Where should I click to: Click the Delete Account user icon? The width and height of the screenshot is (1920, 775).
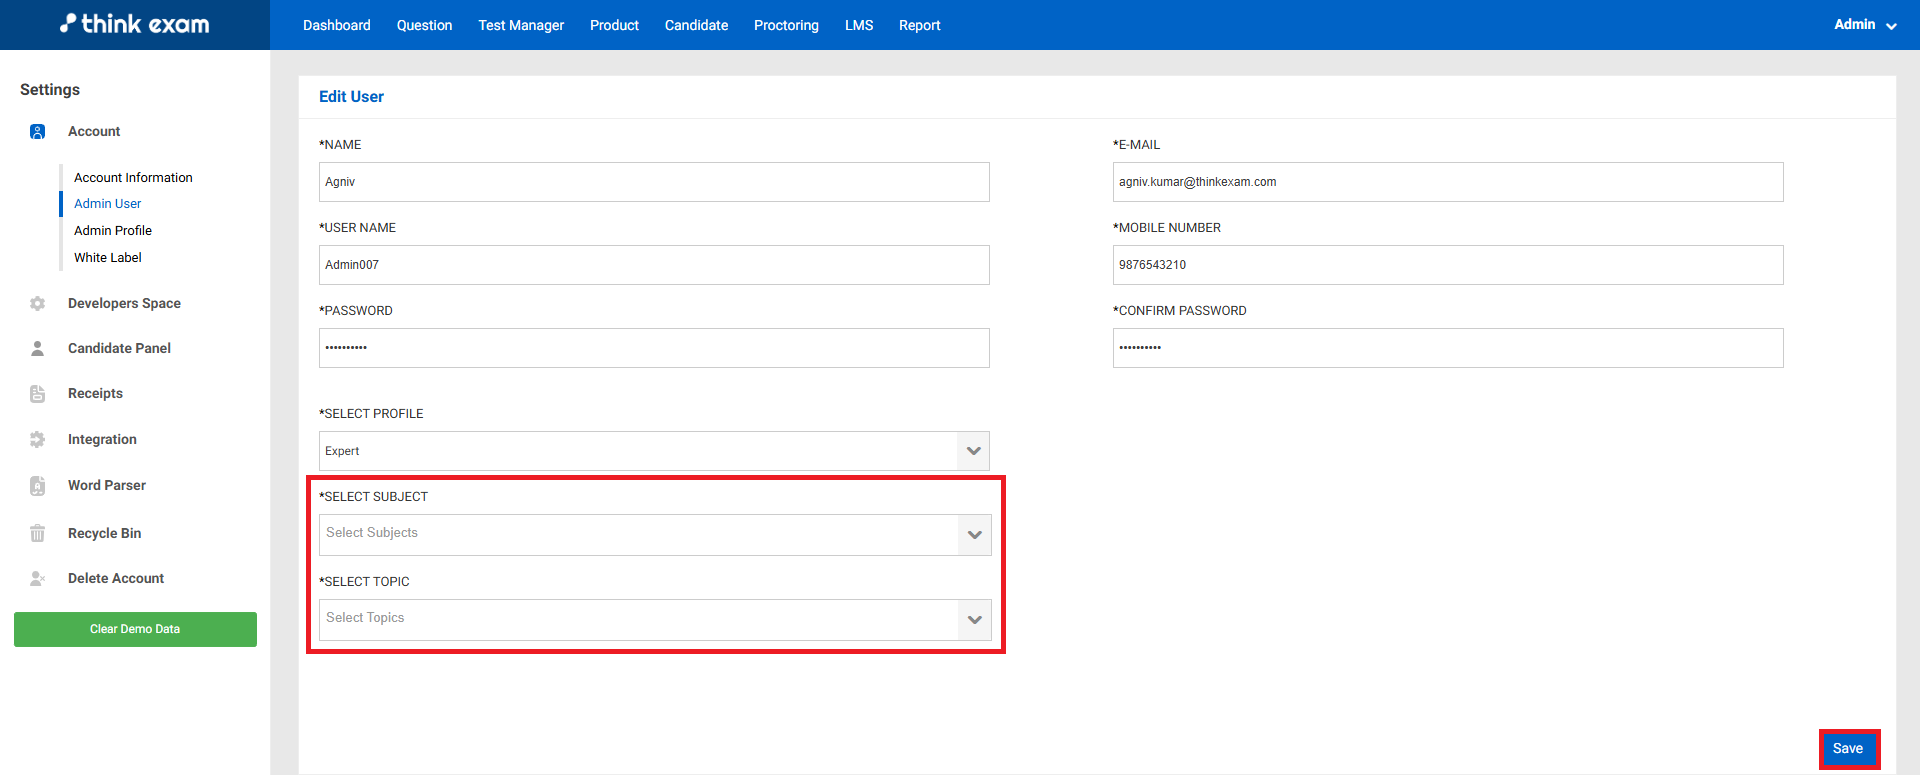pyautogui.click(x=37, y=579)
